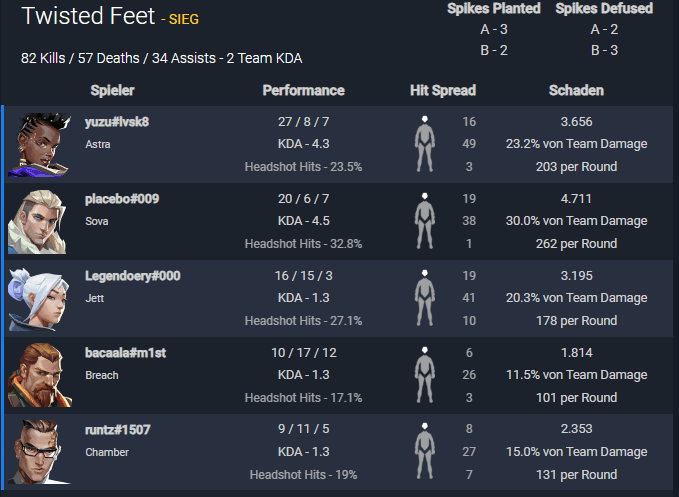Open player profile bacaala#m1st
Viewport: 679px width, 497px height.
[125, 353]
